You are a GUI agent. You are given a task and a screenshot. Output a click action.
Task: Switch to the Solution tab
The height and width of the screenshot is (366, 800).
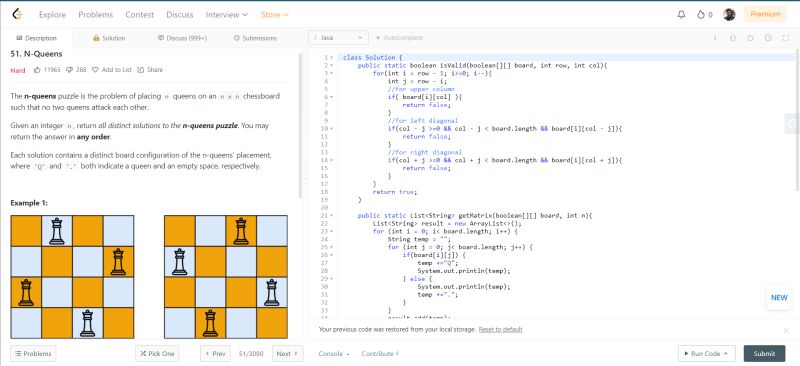click(x=109, y=38)
